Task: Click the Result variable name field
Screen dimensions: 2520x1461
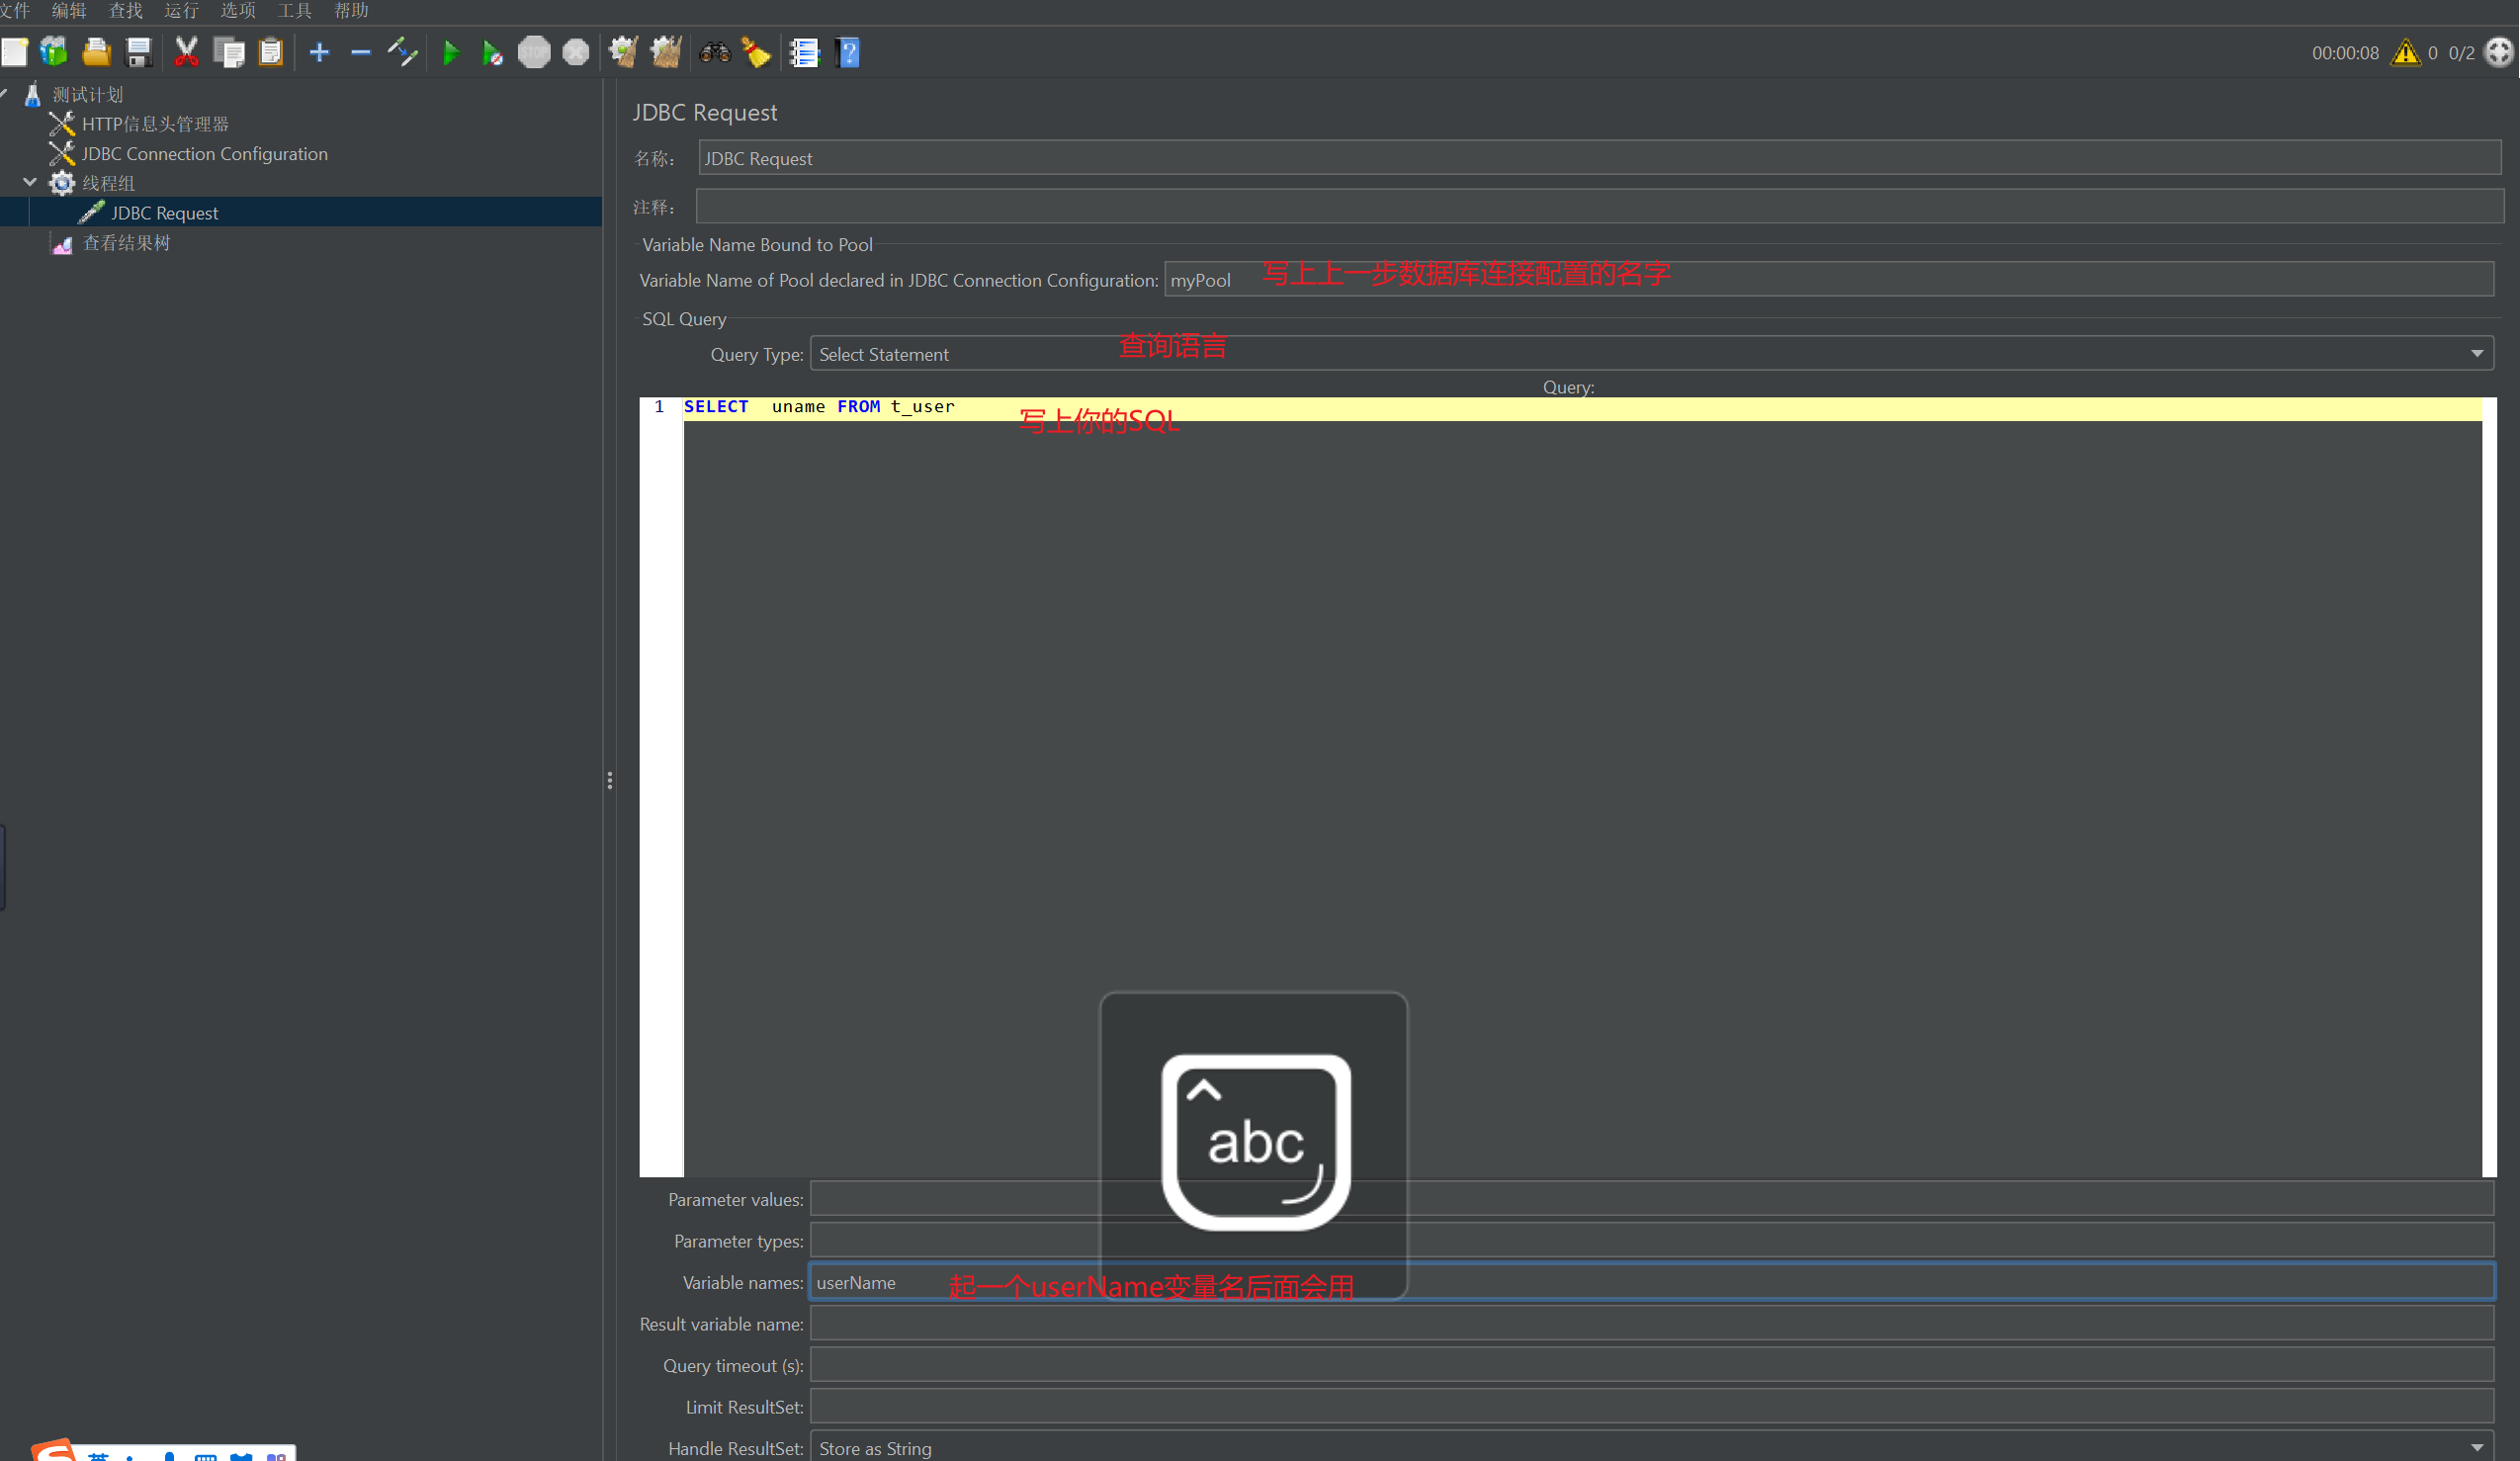Action: click(x=1651, y=1323)
